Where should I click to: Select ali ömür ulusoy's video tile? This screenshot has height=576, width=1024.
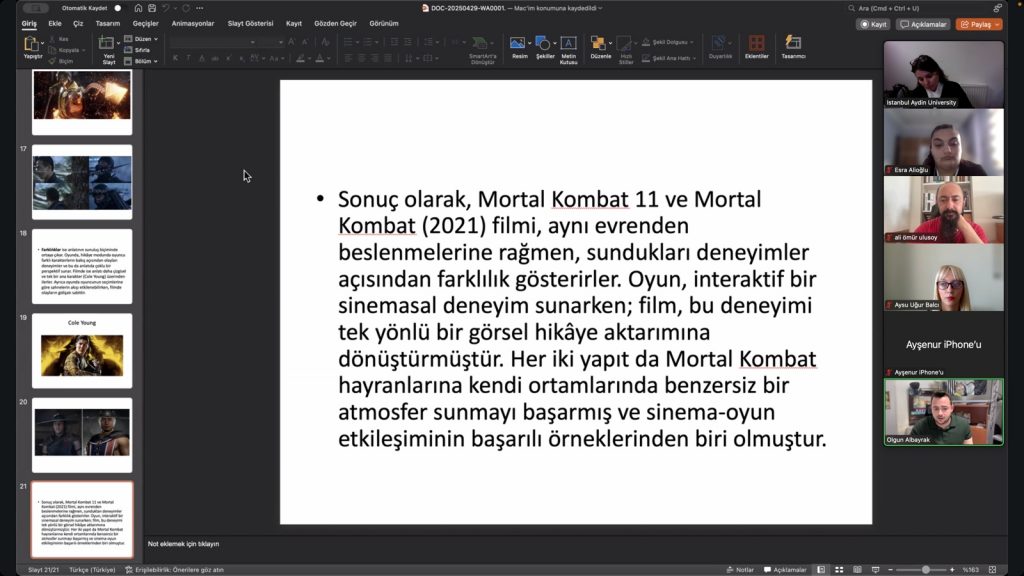944,210
